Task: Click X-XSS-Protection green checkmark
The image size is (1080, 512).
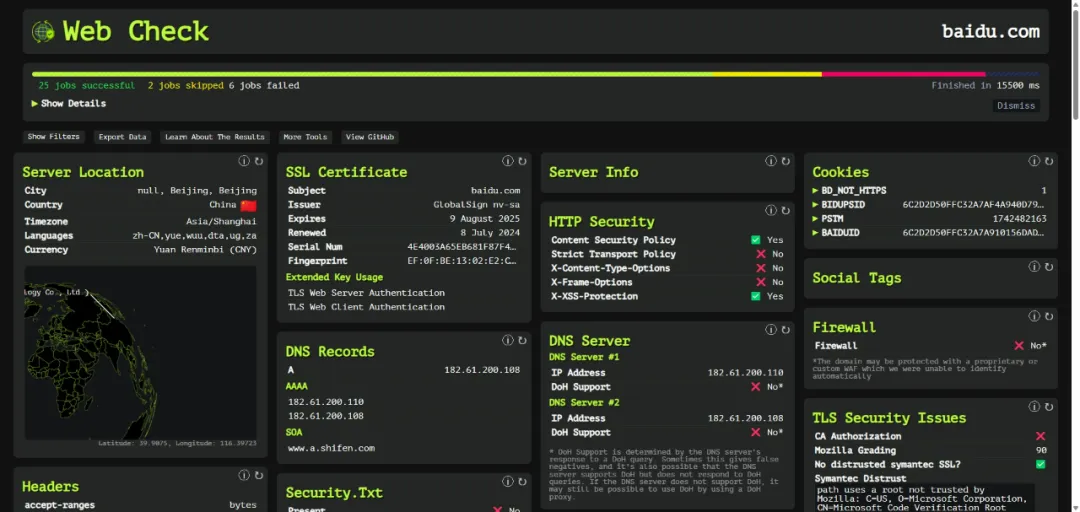Action: (756, 296)
